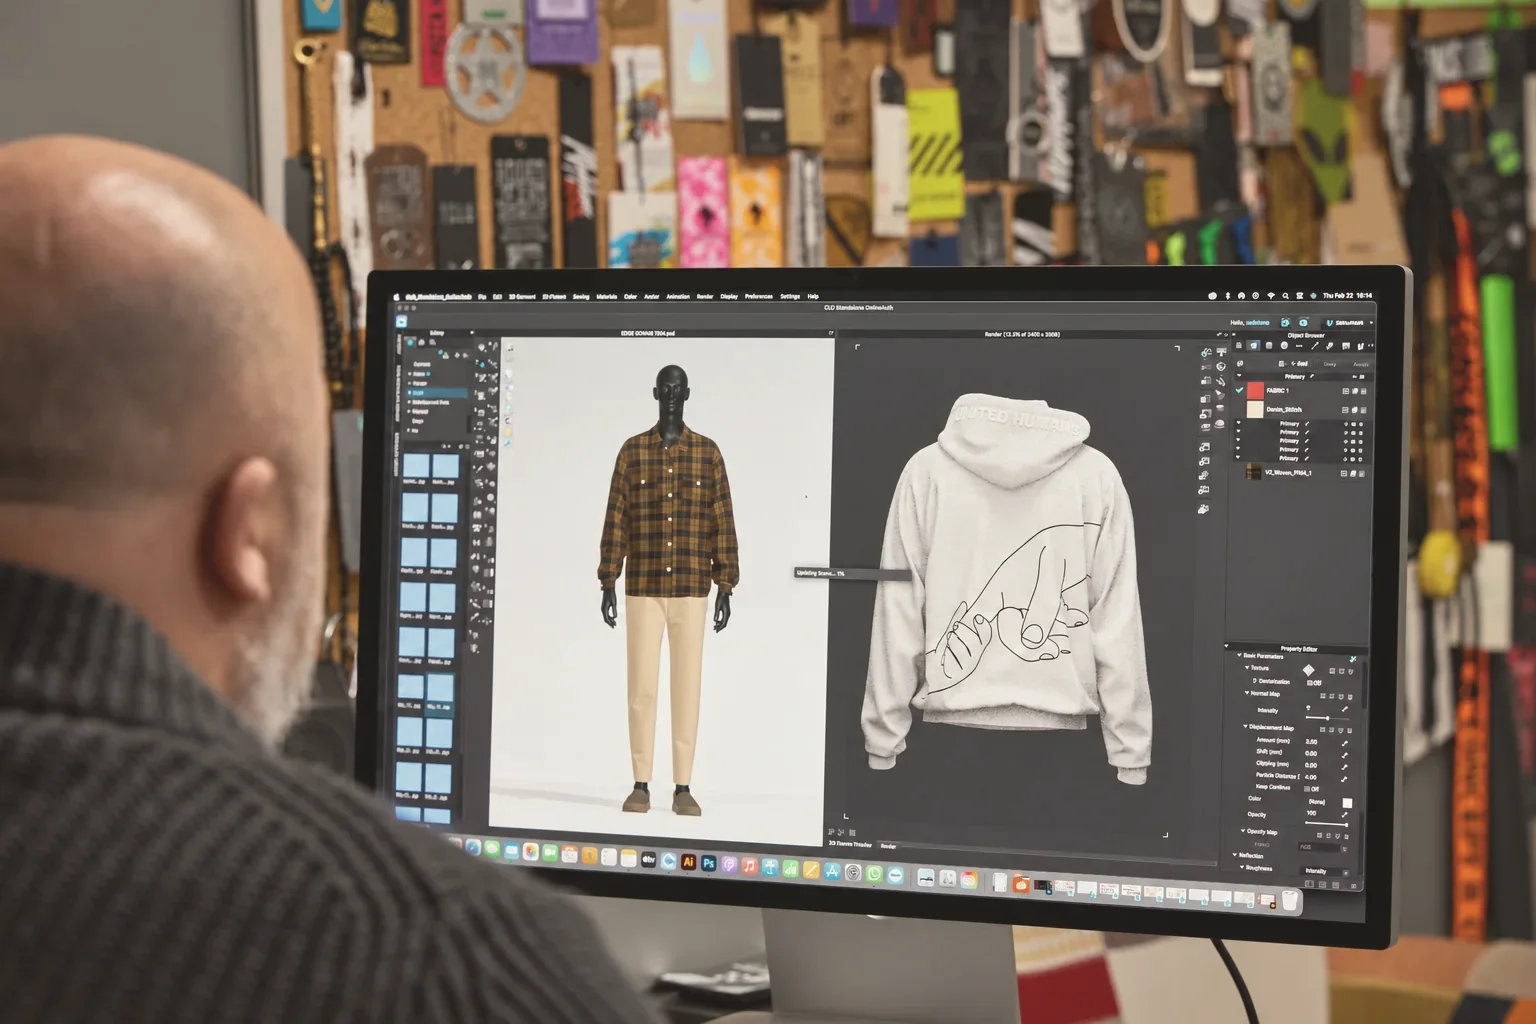Pop out the 3D garment window

pos(831,333)
